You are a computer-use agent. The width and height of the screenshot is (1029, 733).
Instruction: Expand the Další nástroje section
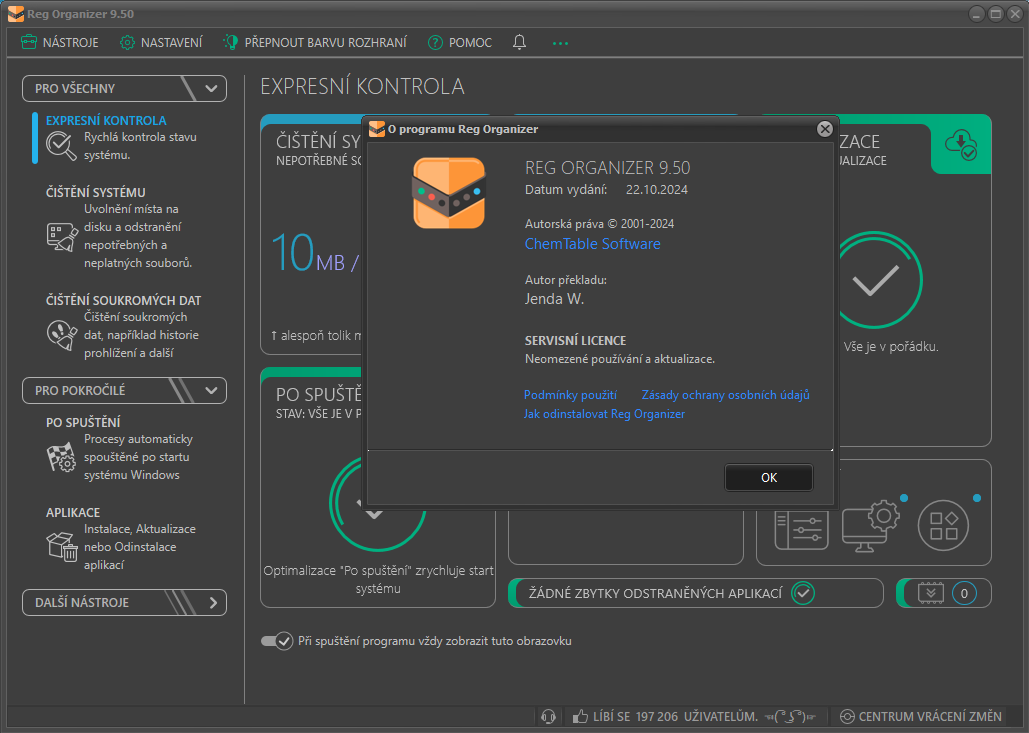tap(212, 603)
